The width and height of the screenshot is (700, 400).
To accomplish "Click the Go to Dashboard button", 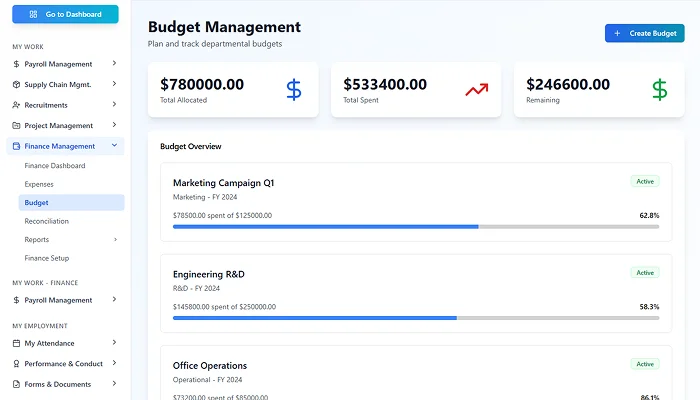I will (x=65, y=15).
